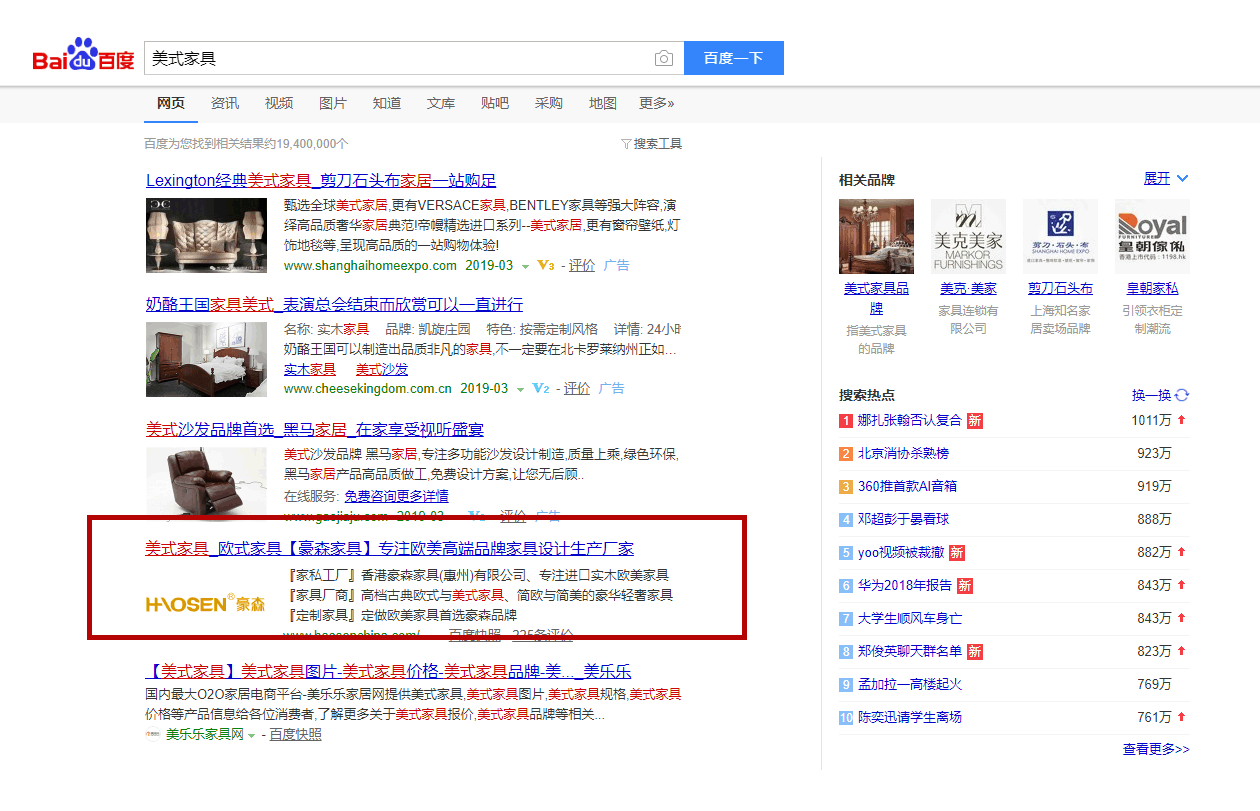The image size is (1260, 811).
Task: Open dropdown arrow beside shanghaihomeexpo 2019-03
Action: click(525, 267)
